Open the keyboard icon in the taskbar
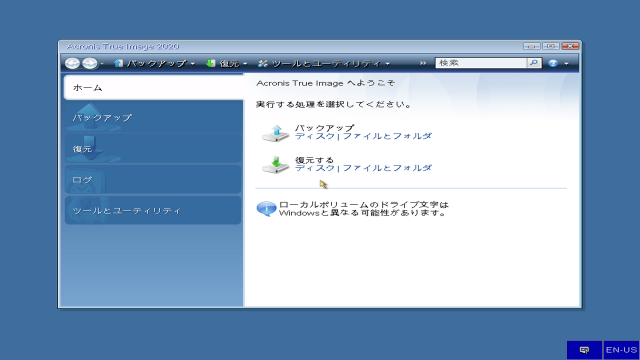The height and width of the screenshot is (360, 640). pos(584,350)
